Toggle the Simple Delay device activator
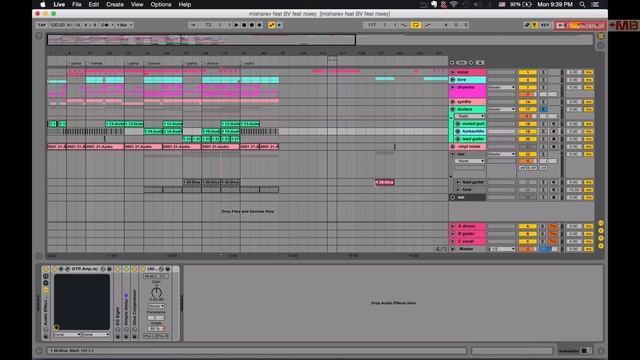The height and width of the screenshot is (360, 640). click(126, 269)
